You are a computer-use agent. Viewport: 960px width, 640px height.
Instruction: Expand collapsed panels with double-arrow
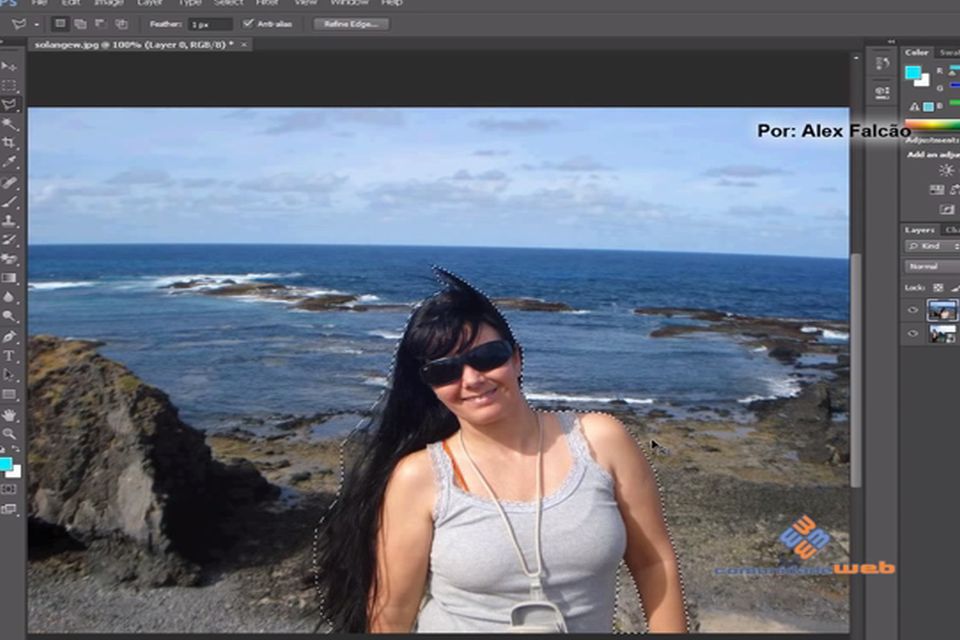coord(891,42)
